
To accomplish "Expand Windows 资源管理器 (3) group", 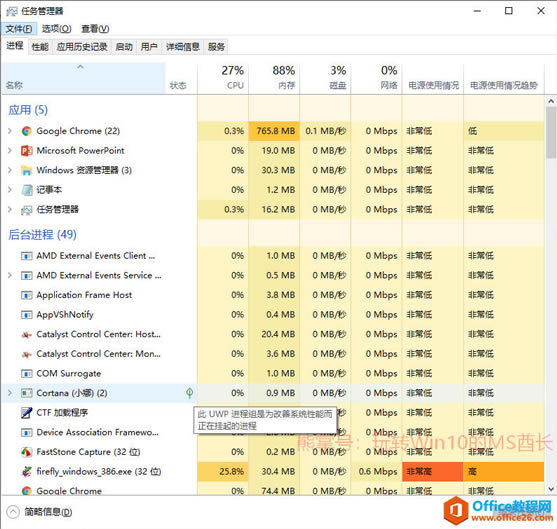I will 10,171.
